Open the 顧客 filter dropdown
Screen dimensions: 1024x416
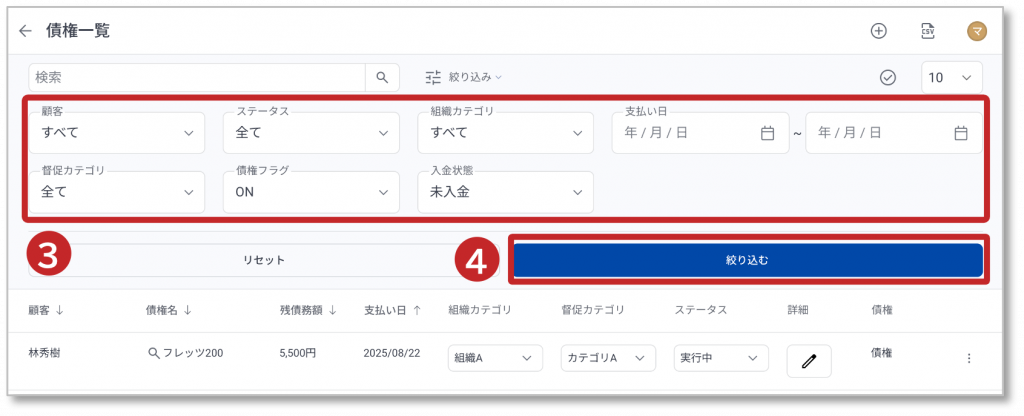[116, 133]
